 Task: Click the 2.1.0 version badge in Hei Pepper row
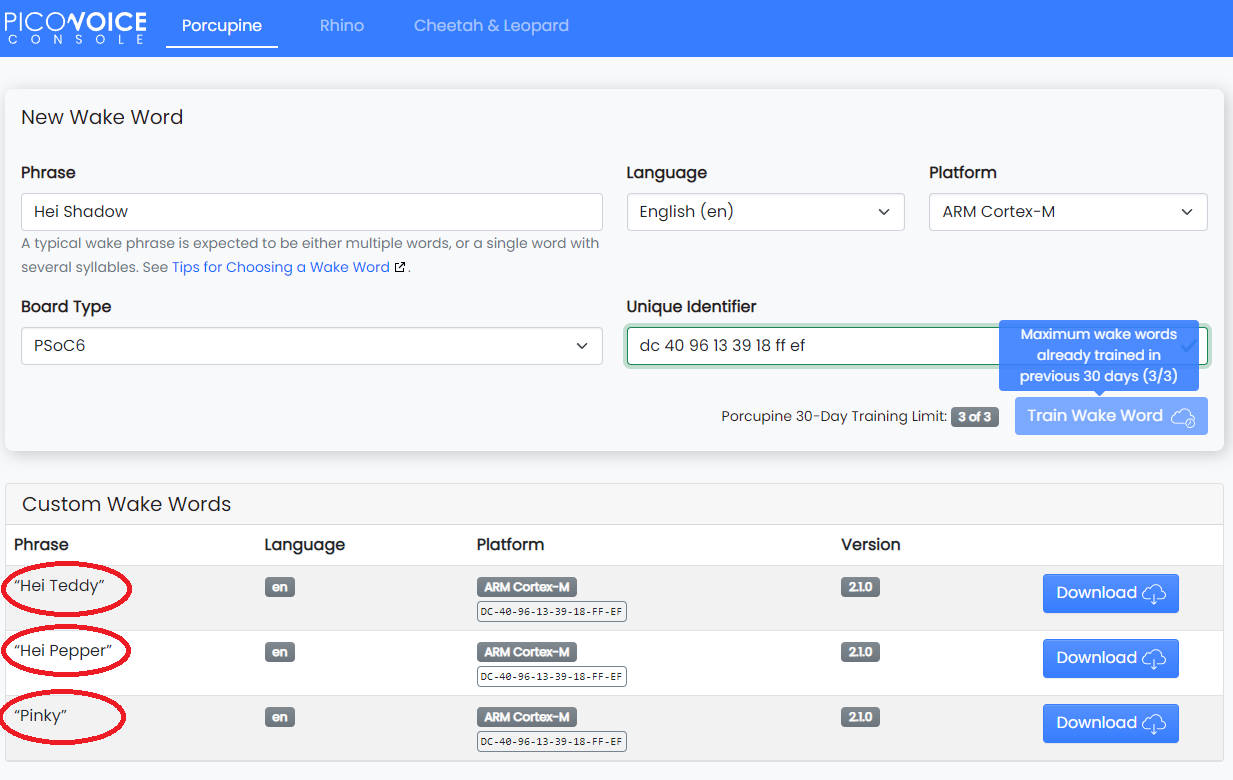860,652
